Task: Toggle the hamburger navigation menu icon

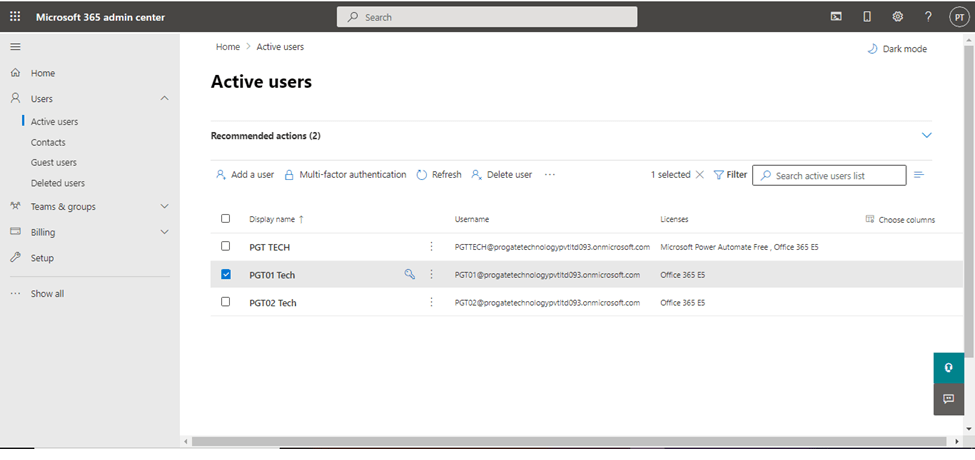Action: [x=15, y=47]
